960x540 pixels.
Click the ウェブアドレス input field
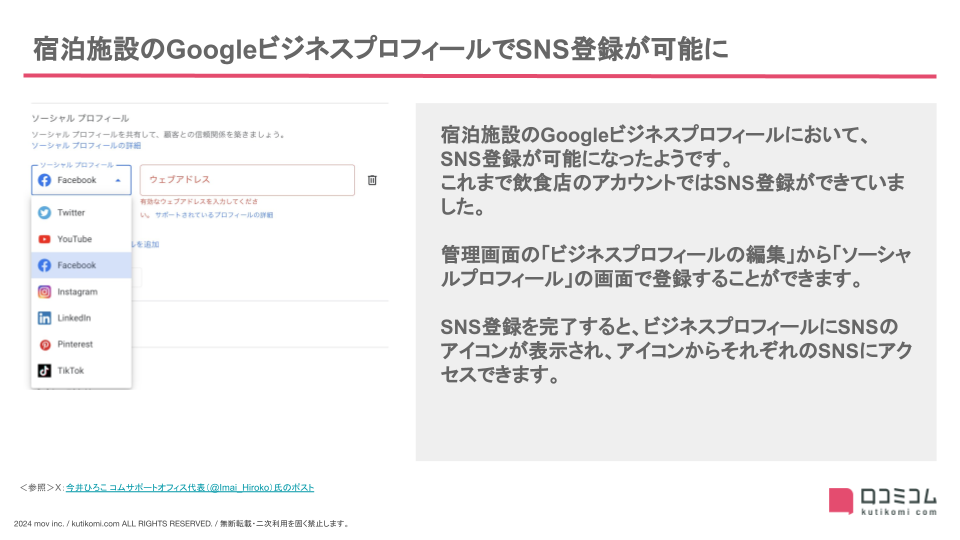pos(247,180)
